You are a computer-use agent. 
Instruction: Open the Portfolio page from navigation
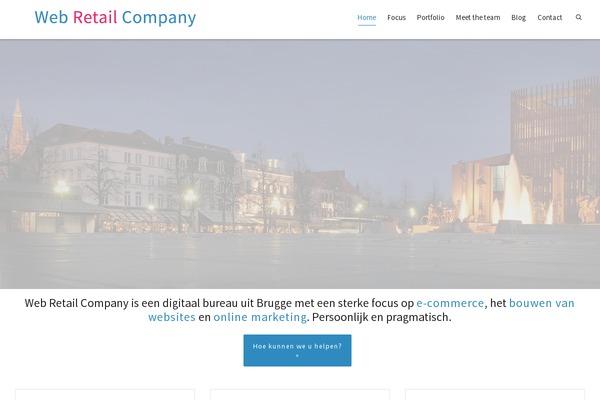(430, 18)
